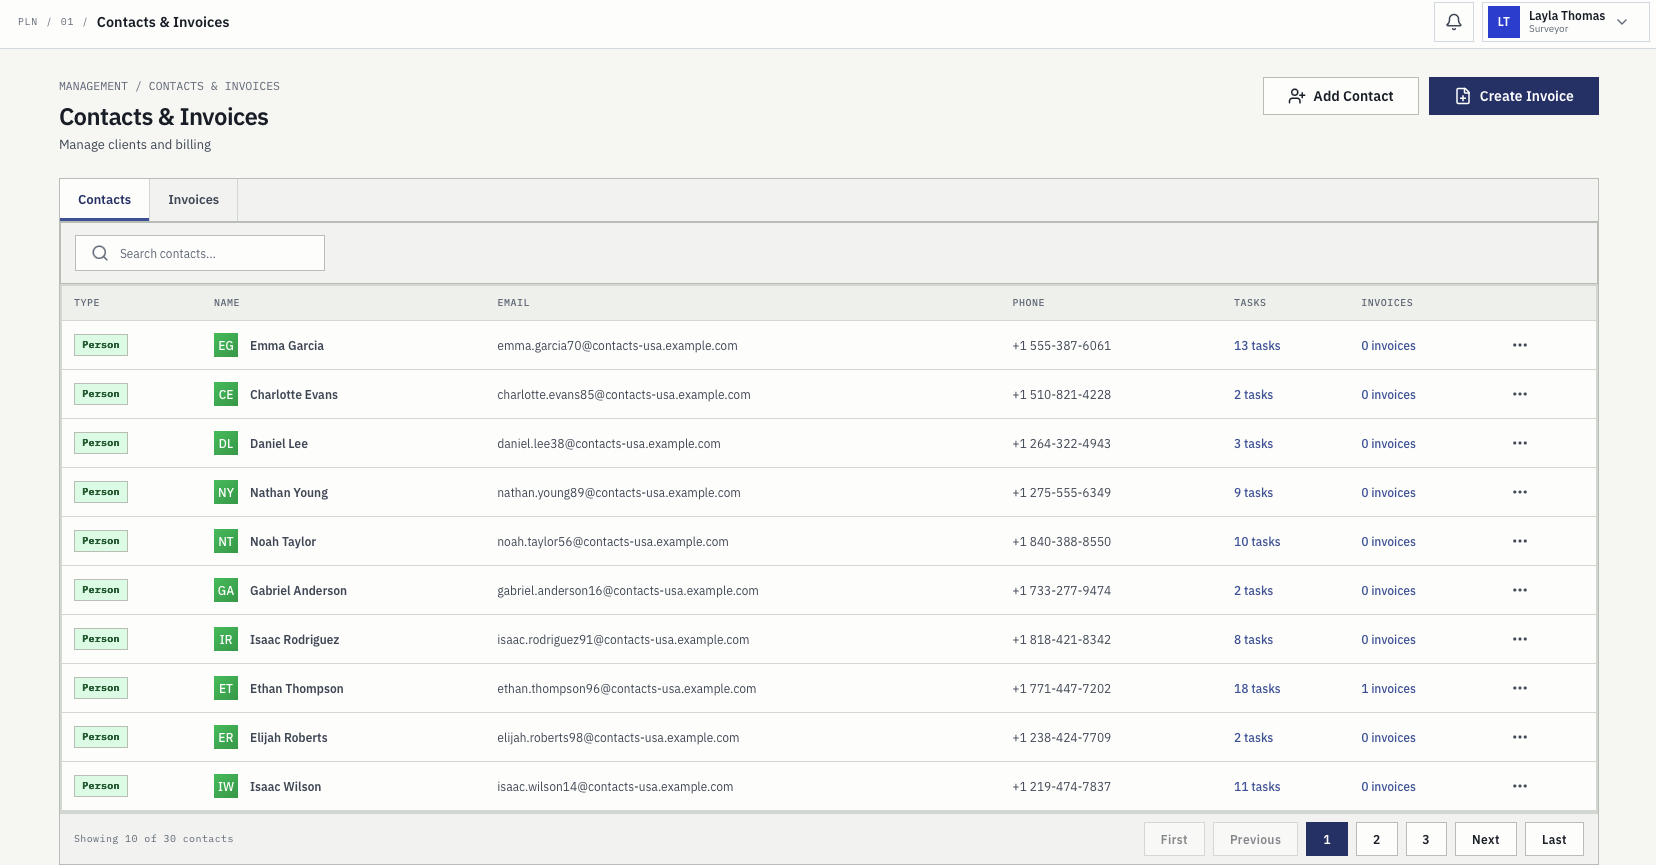Select page 1 in pagination

coord(1327,839)
